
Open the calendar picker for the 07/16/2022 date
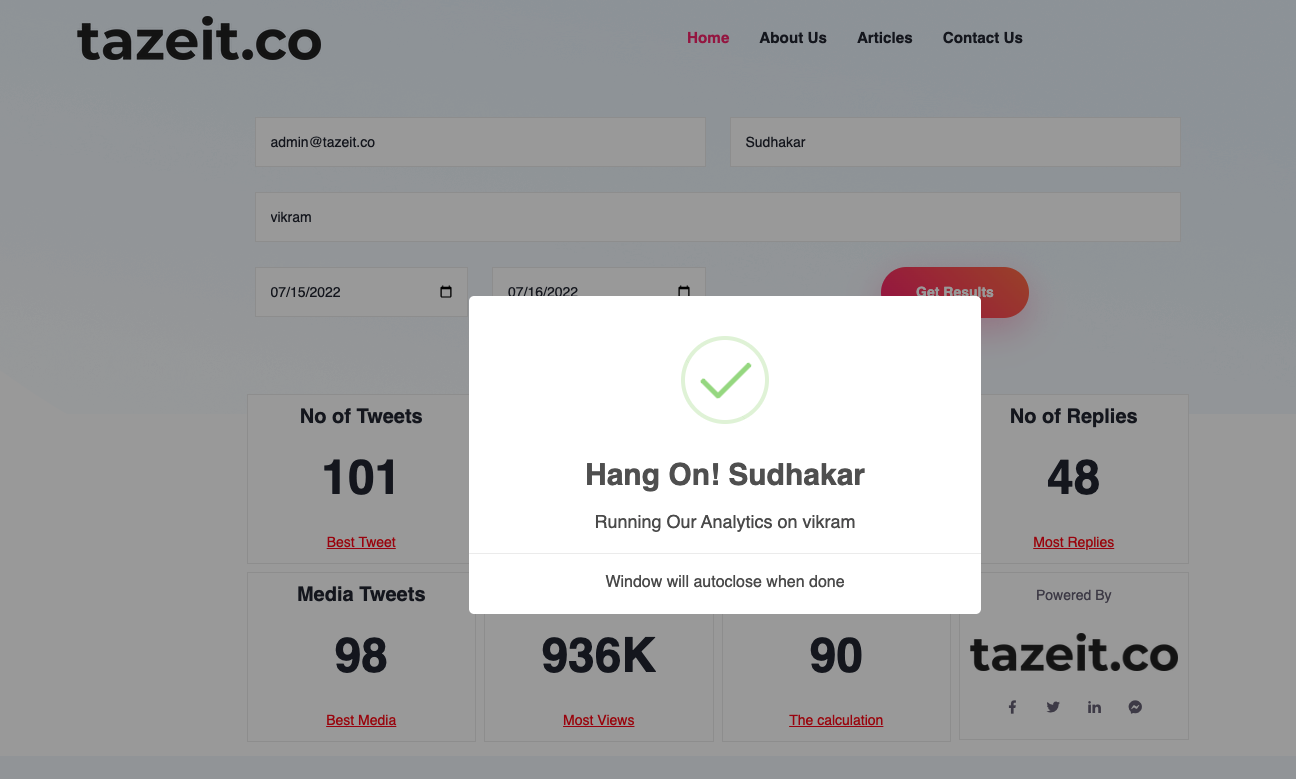[x=684, y=291]
